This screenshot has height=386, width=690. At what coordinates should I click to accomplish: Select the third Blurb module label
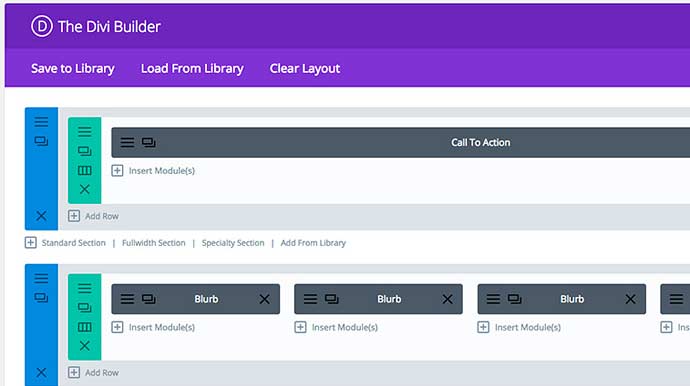click(572, 299)
